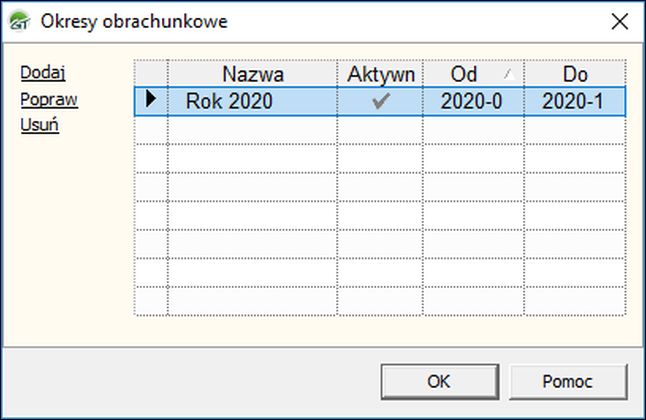The width and height of the screenshot is (646, 420).
Task: Toggle the Aktywny checkmark for Rok 2020
Action: tap(381, 101)
